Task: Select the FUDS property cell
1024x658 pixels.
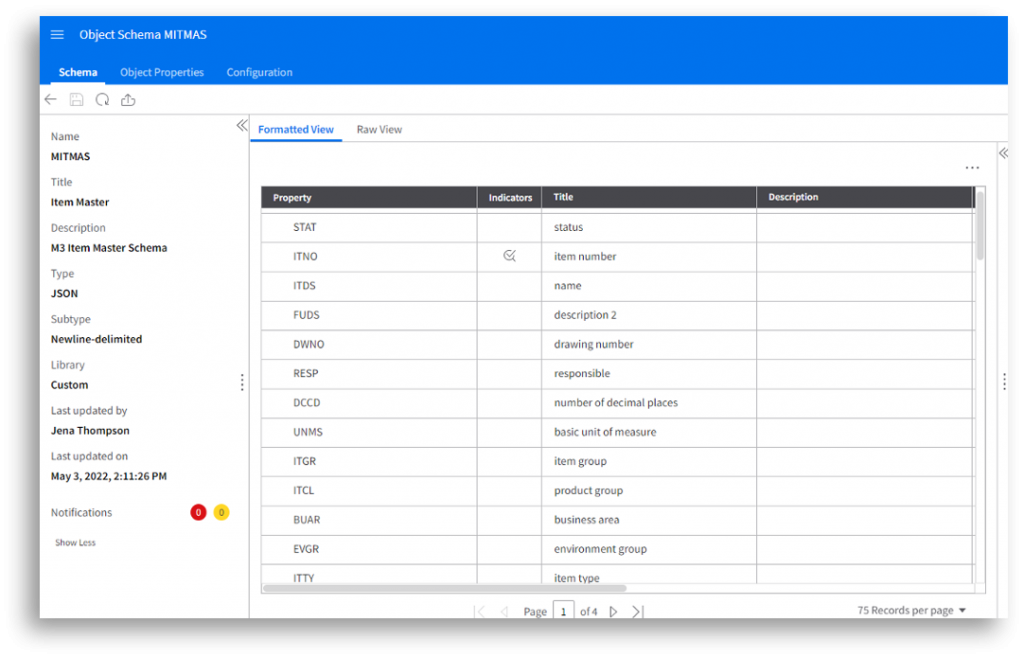Action: tap(369, 315)
